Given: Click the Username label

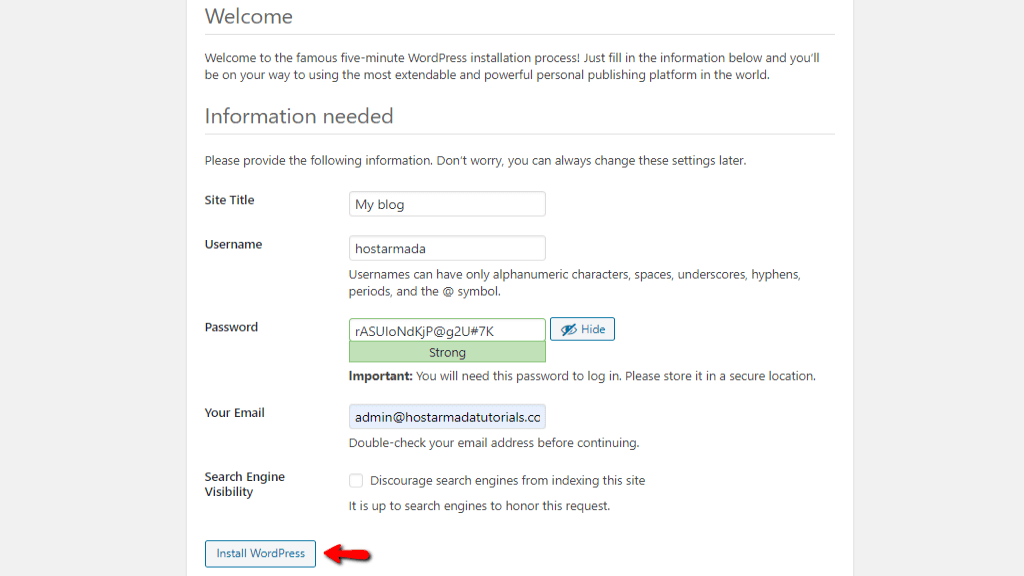Looking at the screenshot, I should tap(233, 244).
